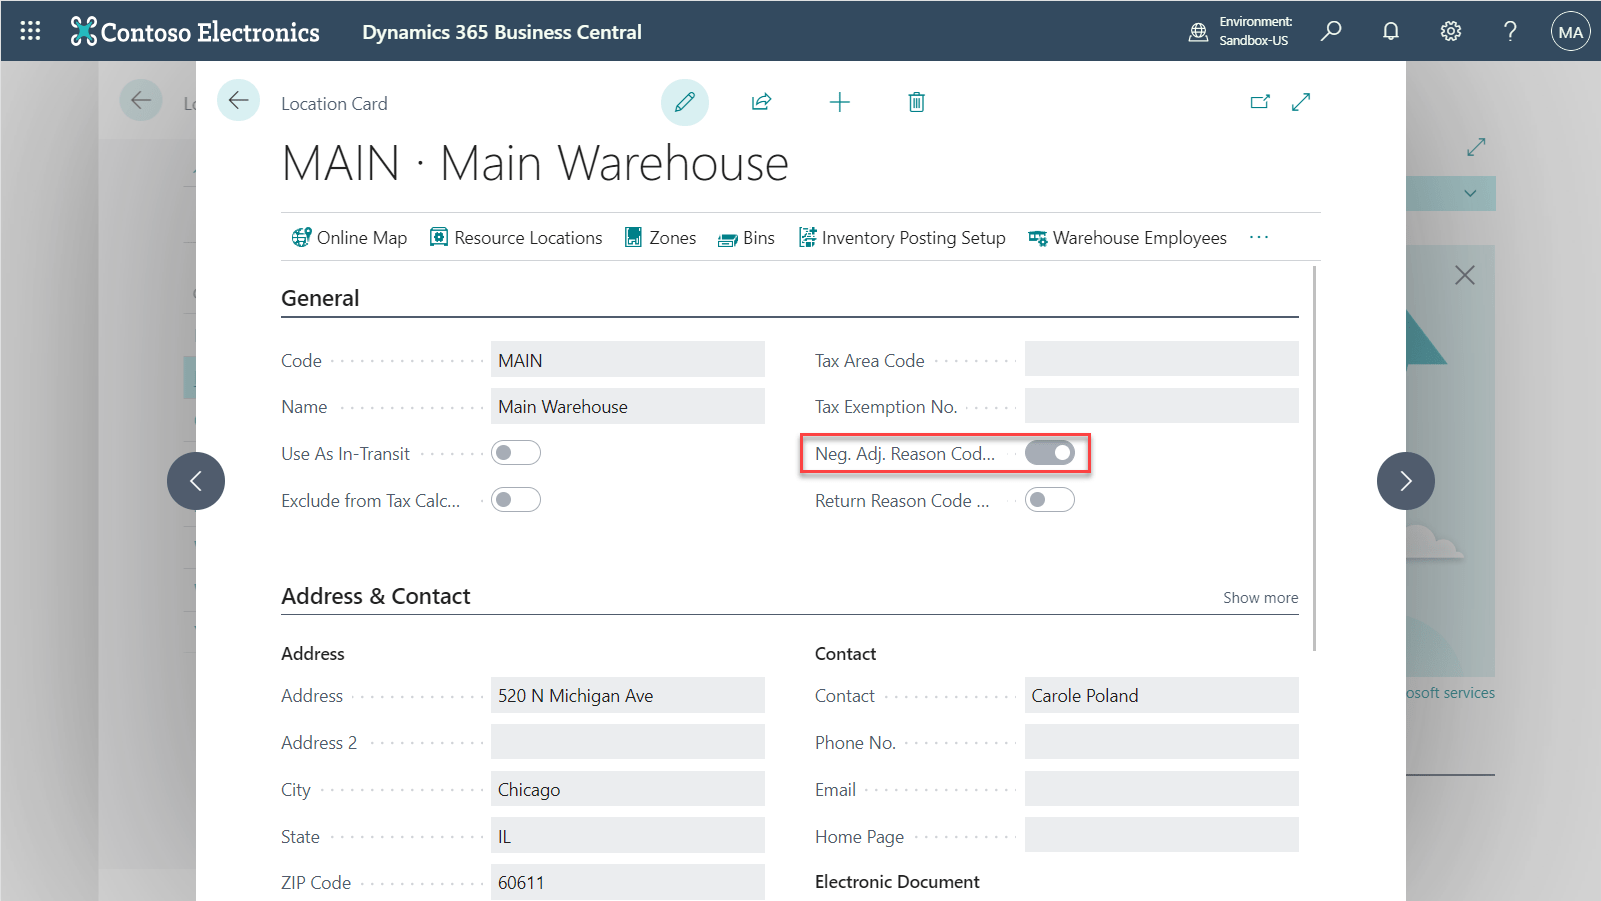
Task: Toggle Use As In-Transit switch
Action: point(516,453)
